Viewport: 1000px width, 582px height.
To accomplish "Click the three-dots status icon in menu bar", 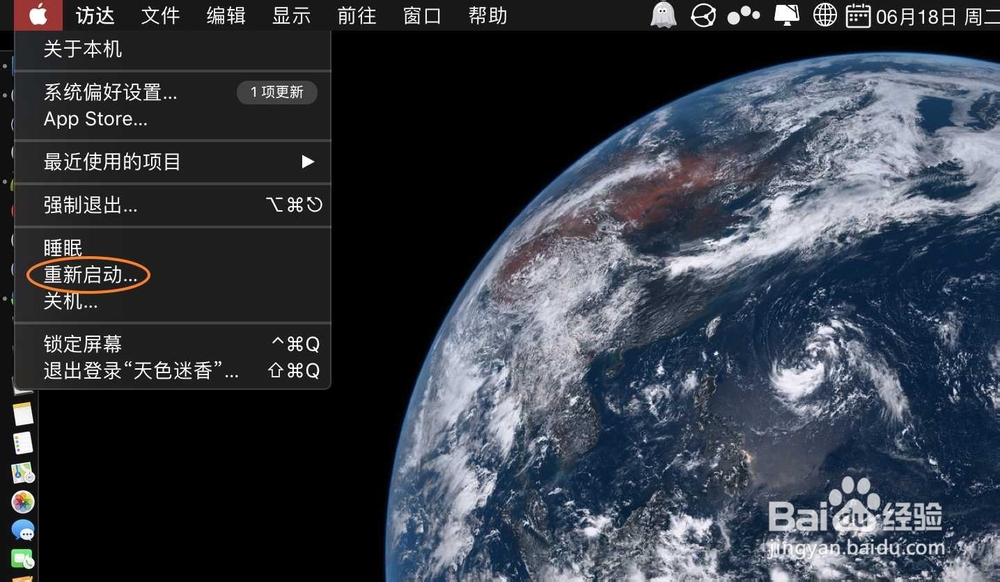I will [744, 15].
